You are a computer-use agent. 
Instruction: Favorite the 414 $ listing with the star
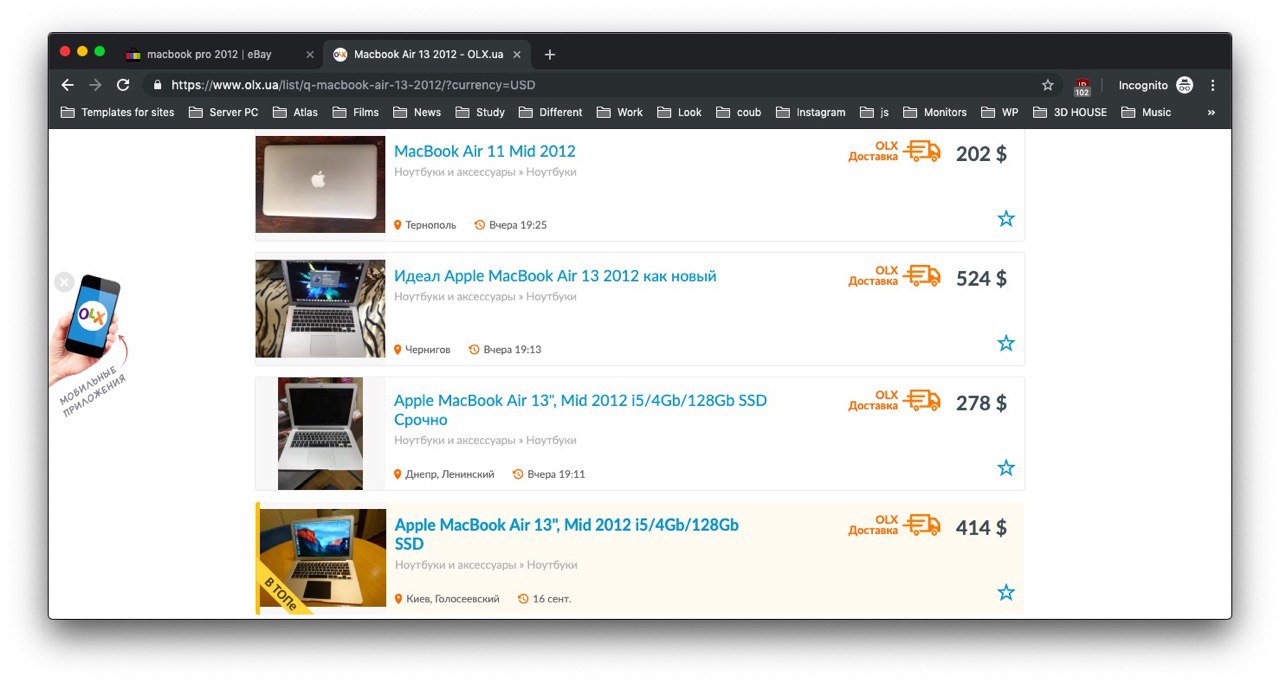click(x=1006, y=592)
